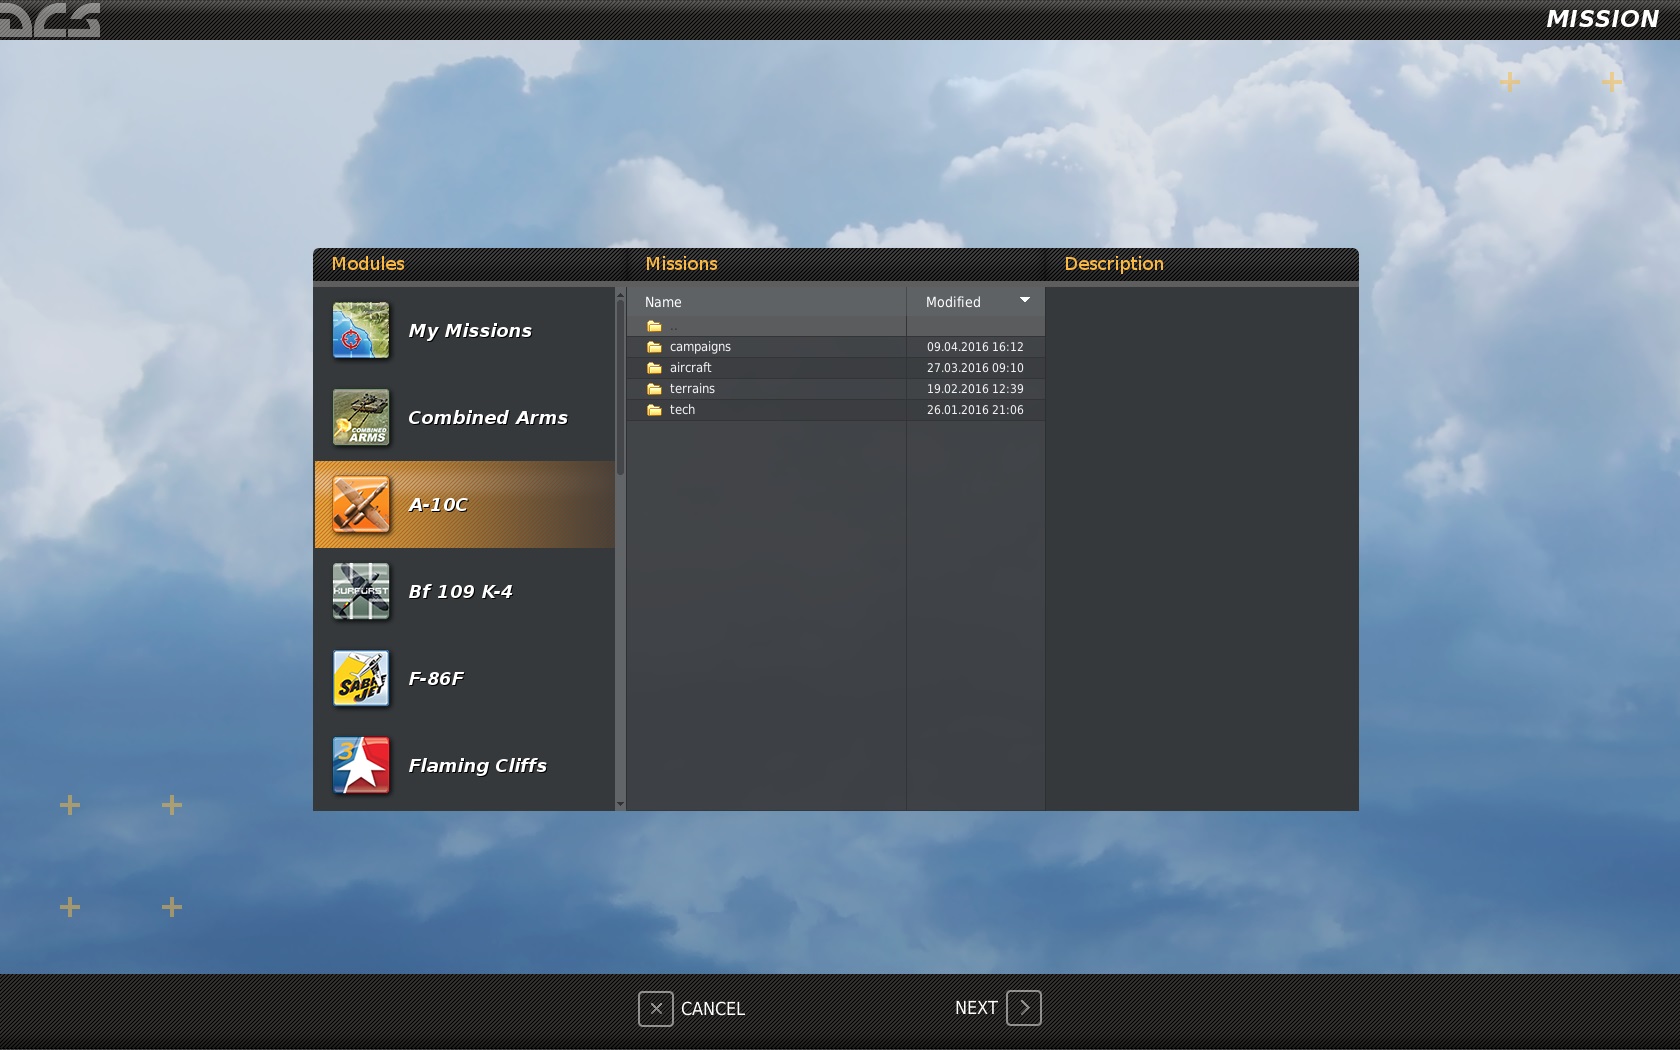Viewport: 1680px width, 1050px height.
Task: Click scrollbar down arrow in Modules
Action: [x=620, y=804]
